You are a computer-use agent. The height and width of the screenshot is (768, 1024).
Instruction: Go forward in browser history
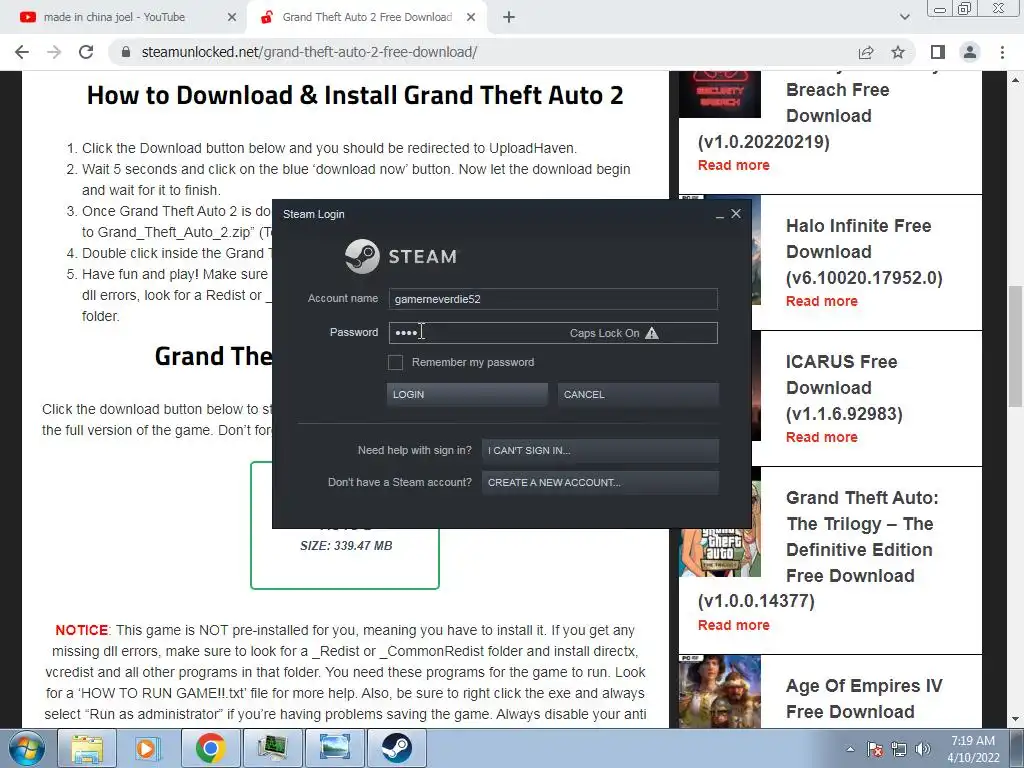pyautogui.click(x=54, y=52)
